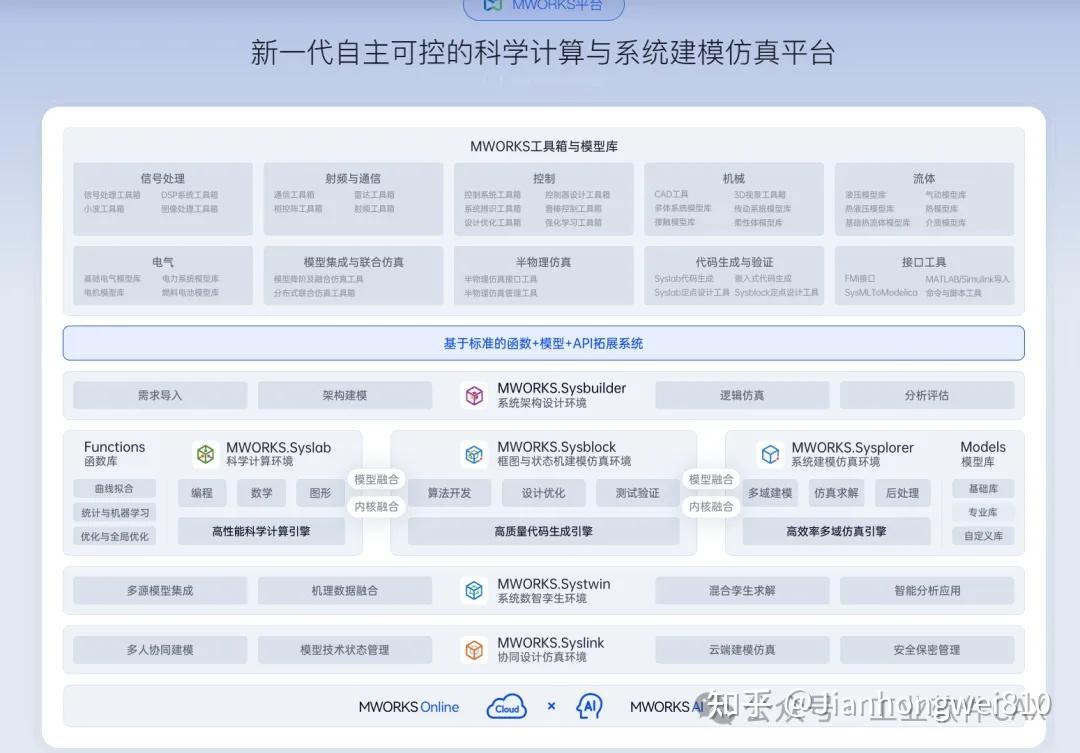Screen dimensions: 1080x753
Task: Open the 流体 toolbox card
Action: pyautogui.click(x=924, y=198)
